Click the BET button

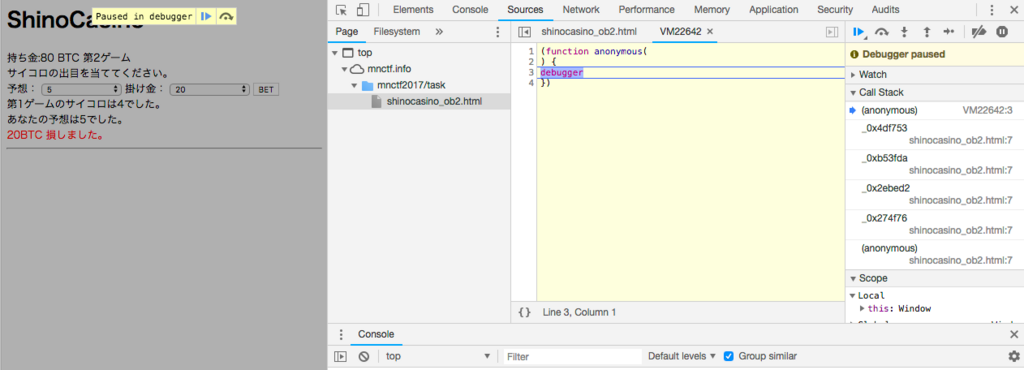pyautogui.click(x=266, y=89)
